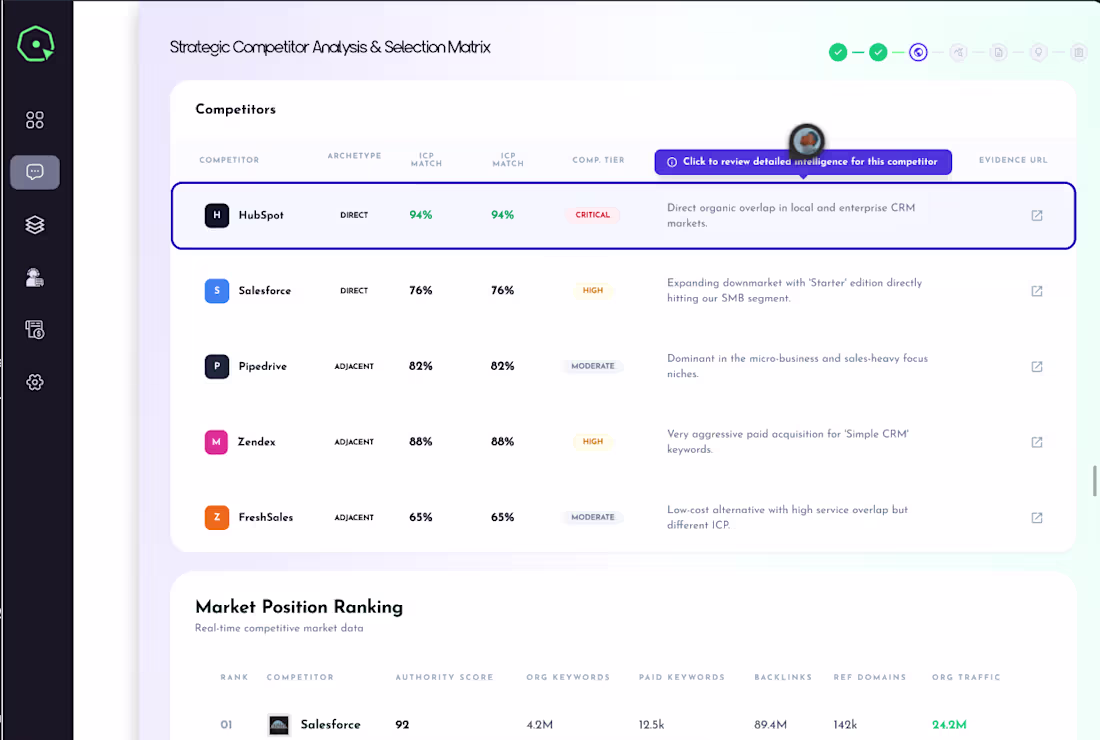This screenshot has width=1100, height=740.
Task: Click Pipedrive micro-business description text
Action: 797,366
